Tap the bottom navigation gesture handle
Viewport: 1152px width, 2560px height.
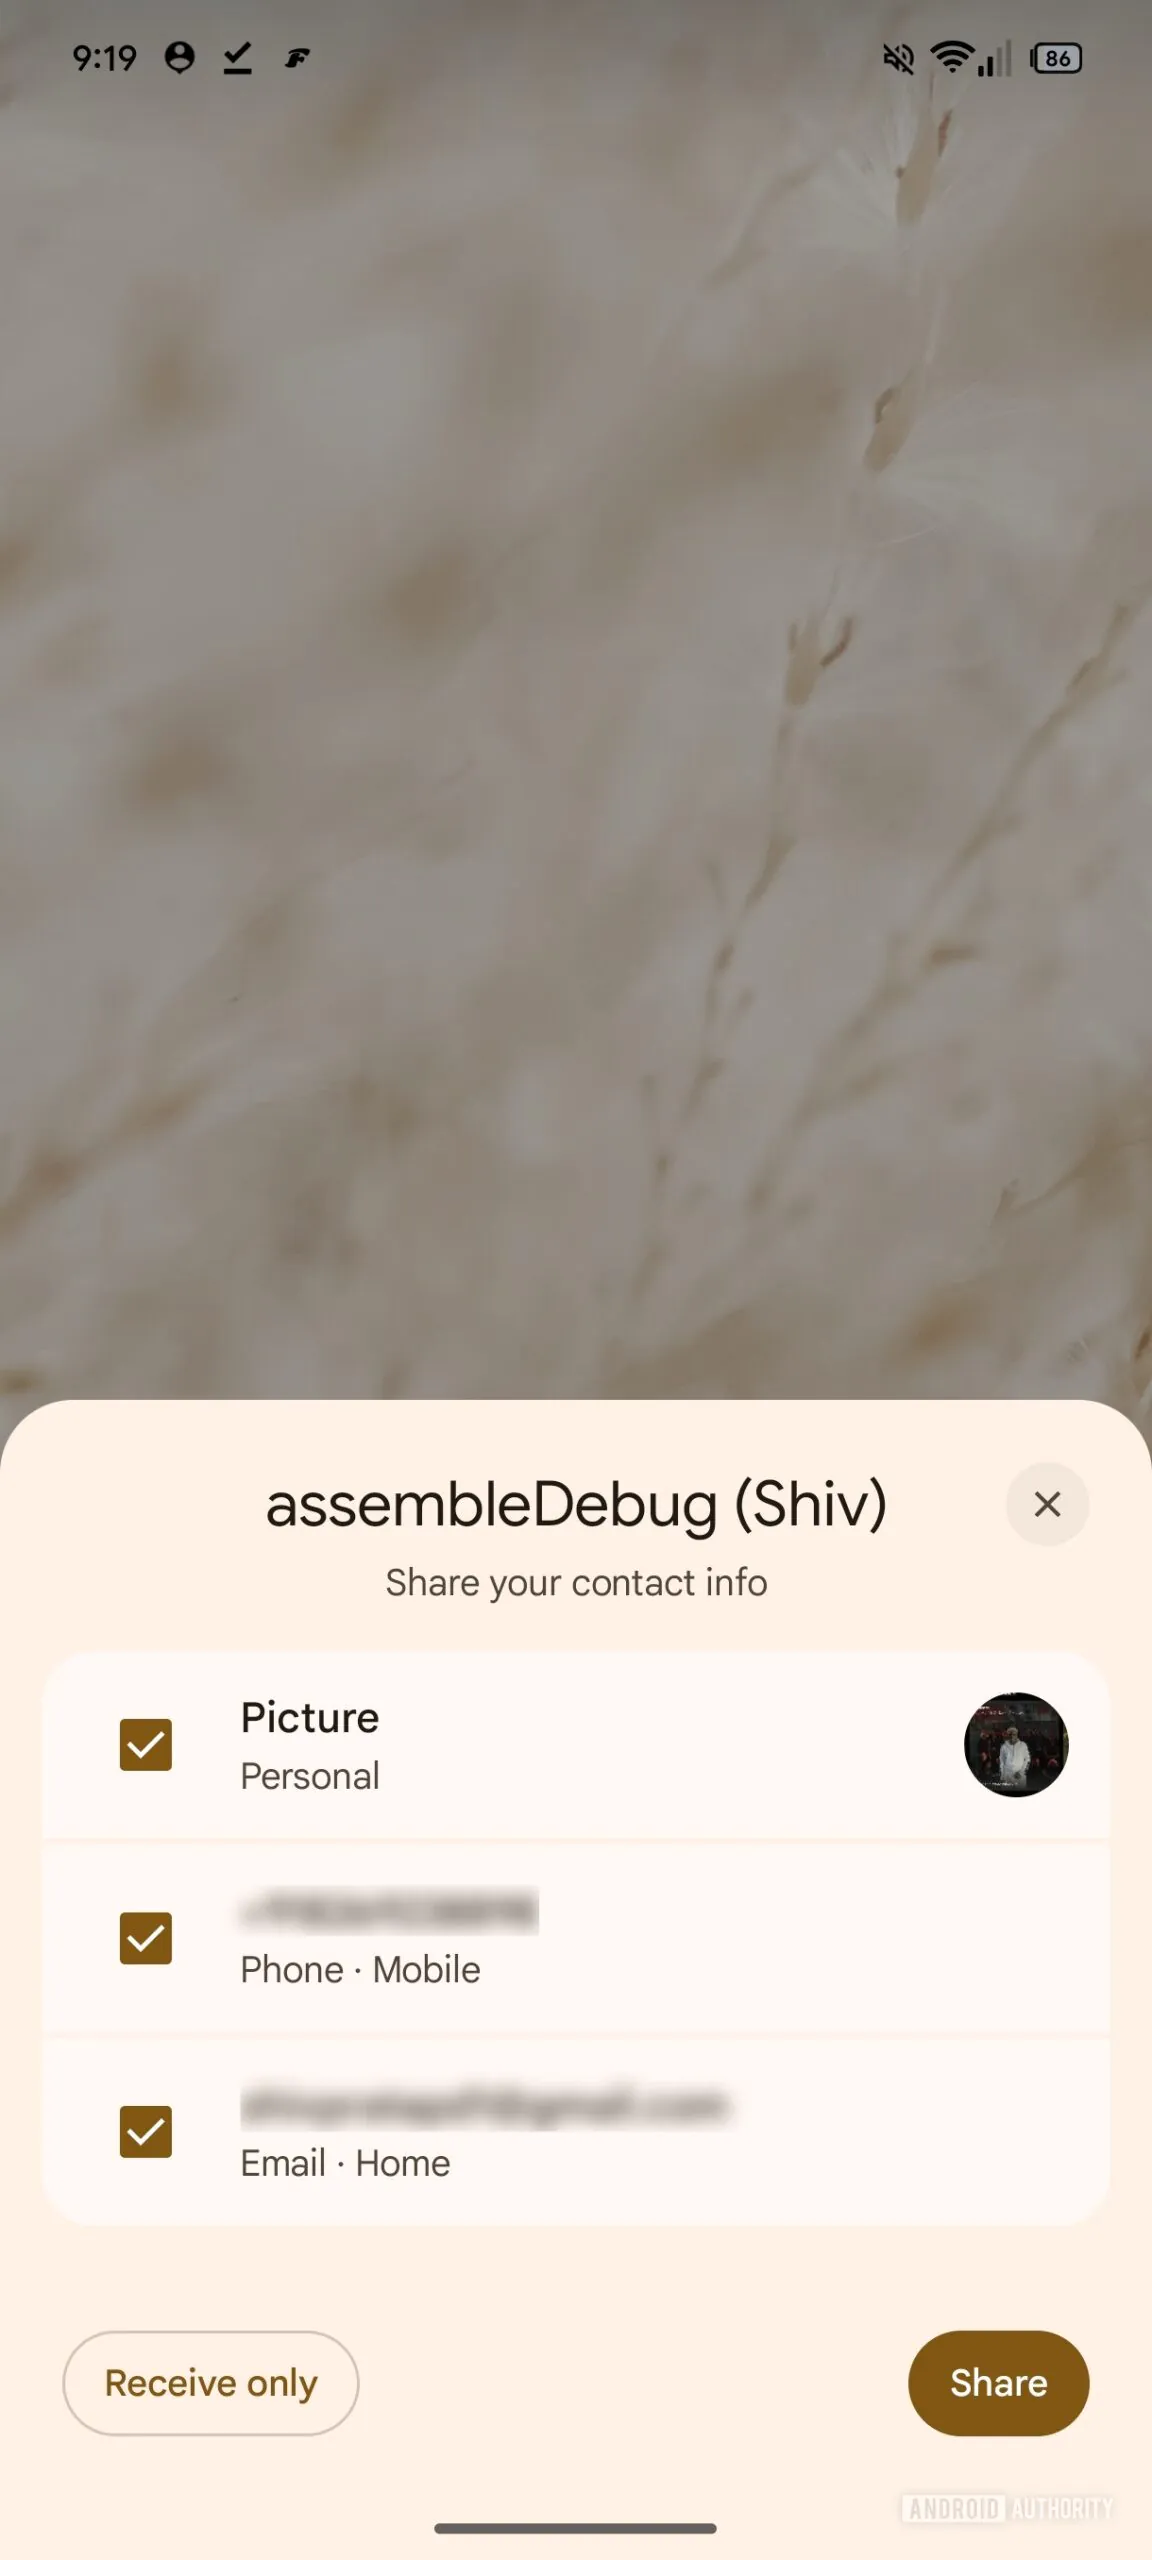pos(576,2528)
